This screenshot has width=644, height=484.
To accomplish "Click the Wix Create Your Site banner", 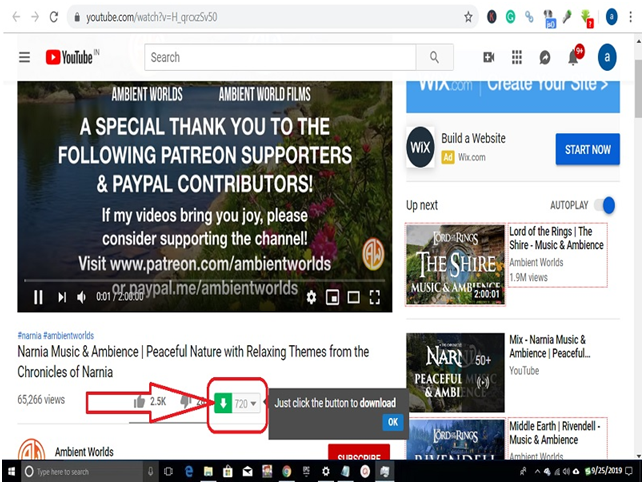I will click(513, 97).
